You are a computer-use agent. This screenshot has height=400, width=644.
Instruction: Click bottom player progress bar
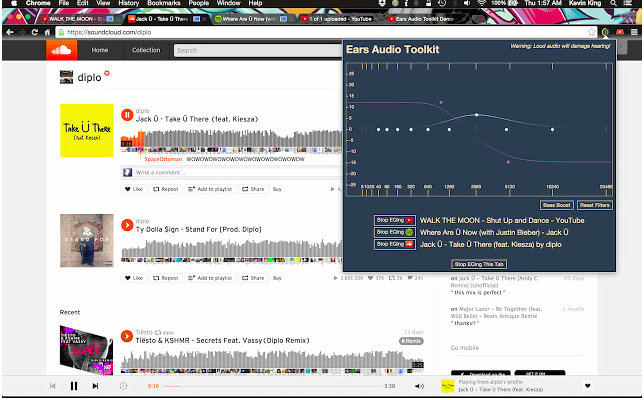click(271, 386)
